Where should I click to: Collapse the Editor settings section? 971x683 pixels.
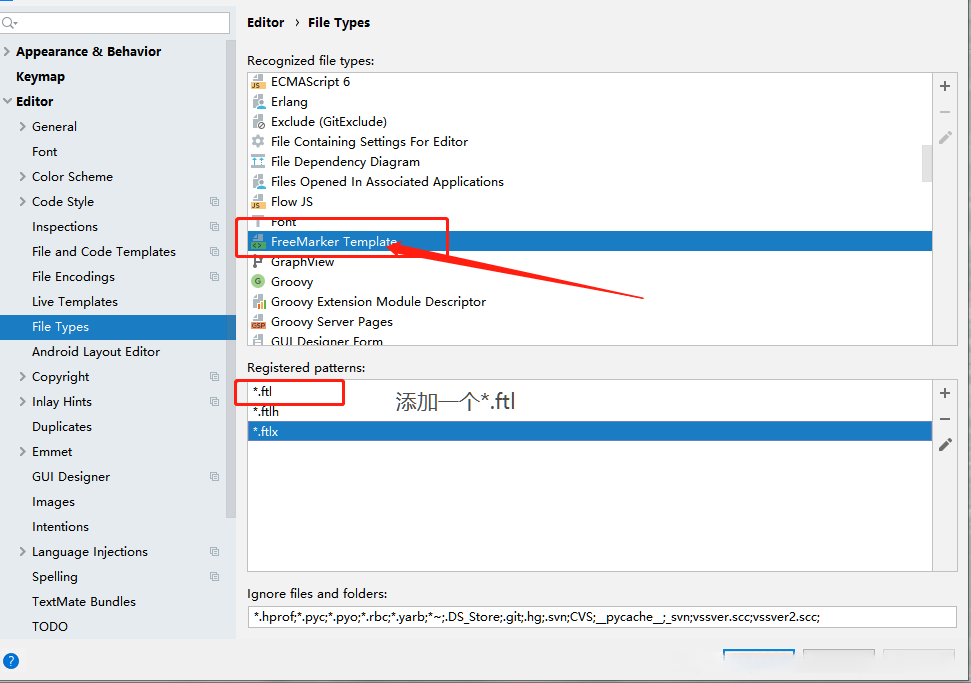point(8,102)
